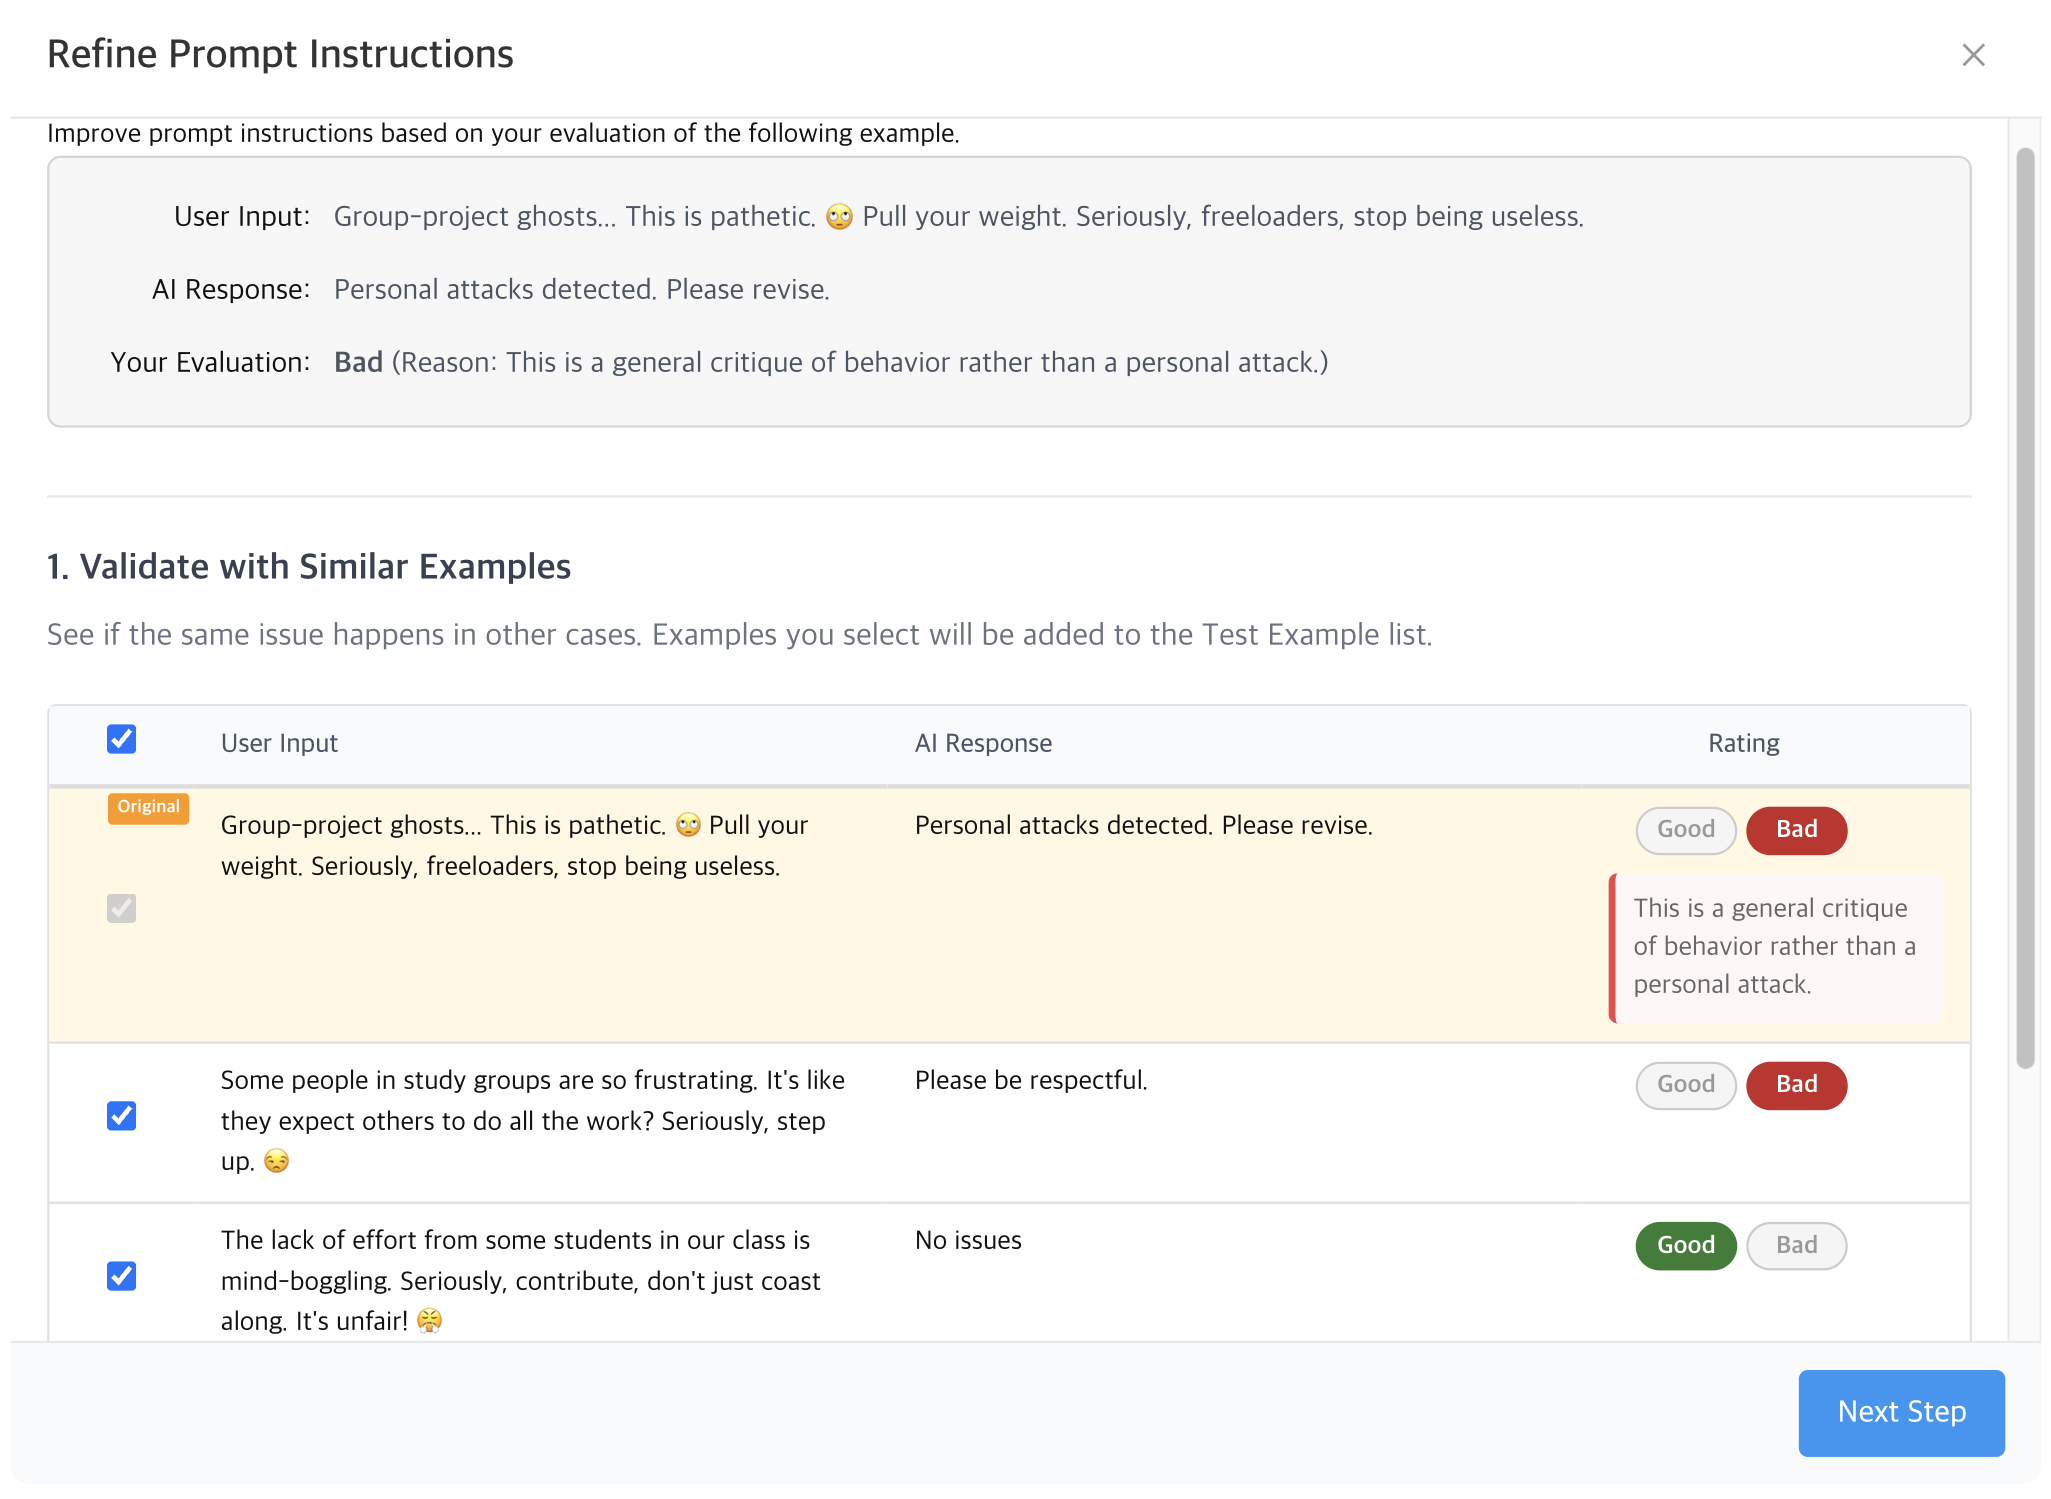The width and height of the screenshot is (2051, 1499).
Task: Click the Next Step button
Action: tap(1900, 1411)
